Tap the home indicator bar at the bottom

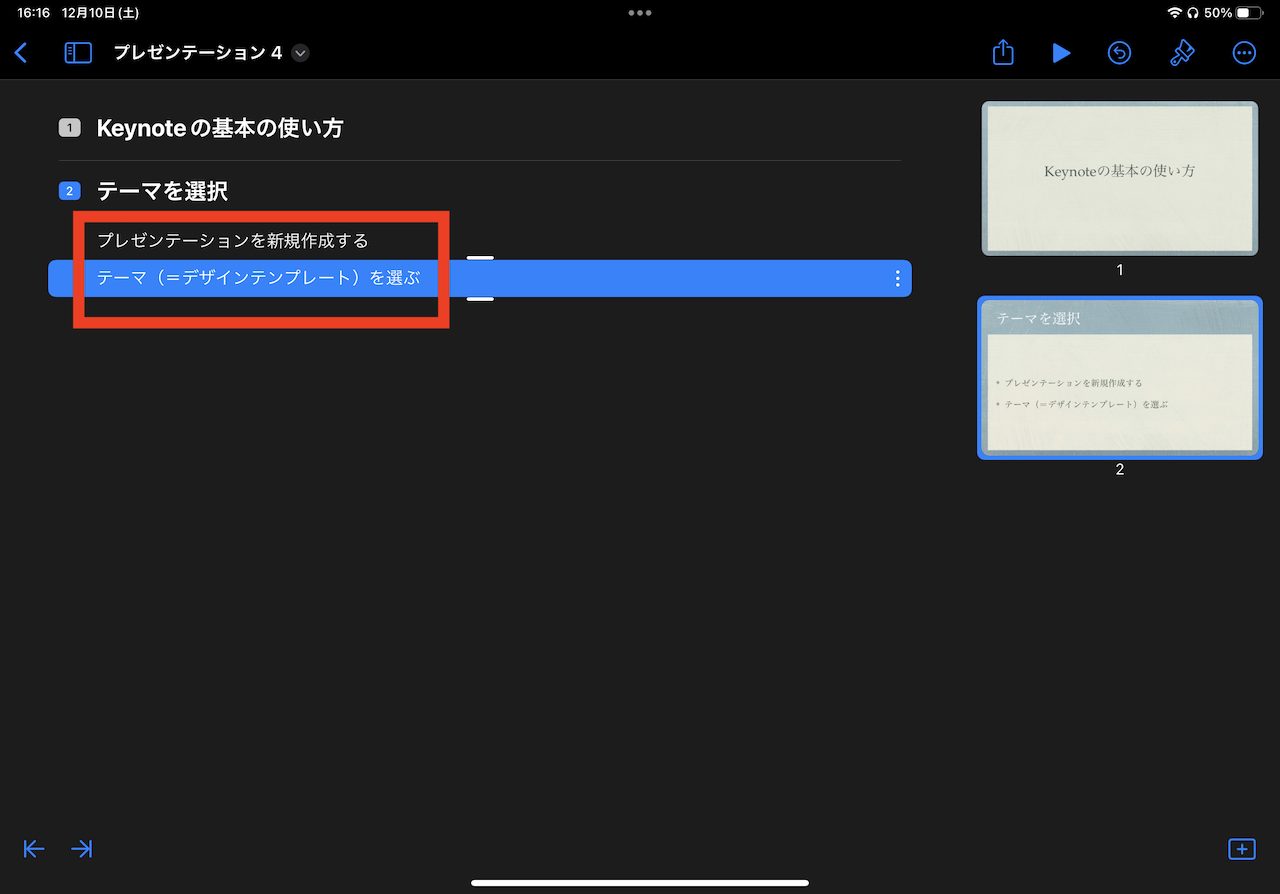(x=640, y=883)
